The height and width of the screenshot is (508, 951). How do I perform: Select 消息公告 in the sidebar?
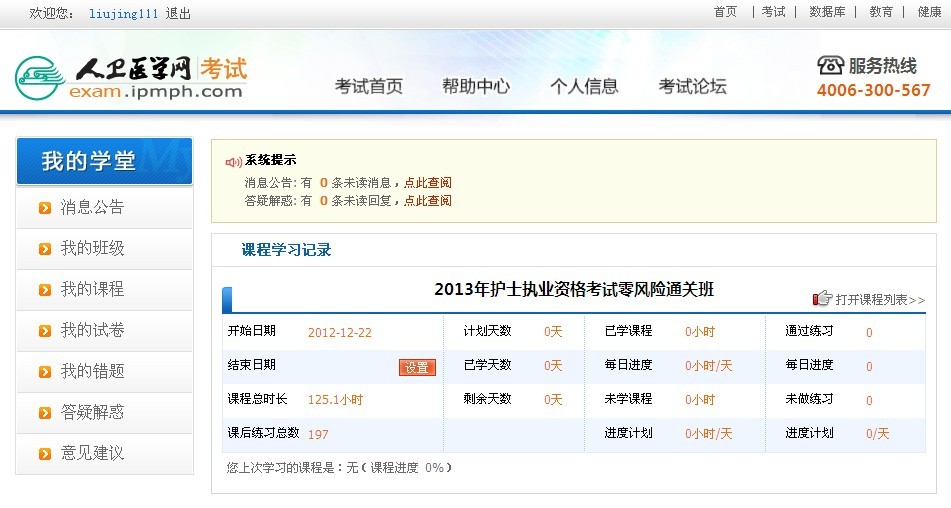(104, 208)
